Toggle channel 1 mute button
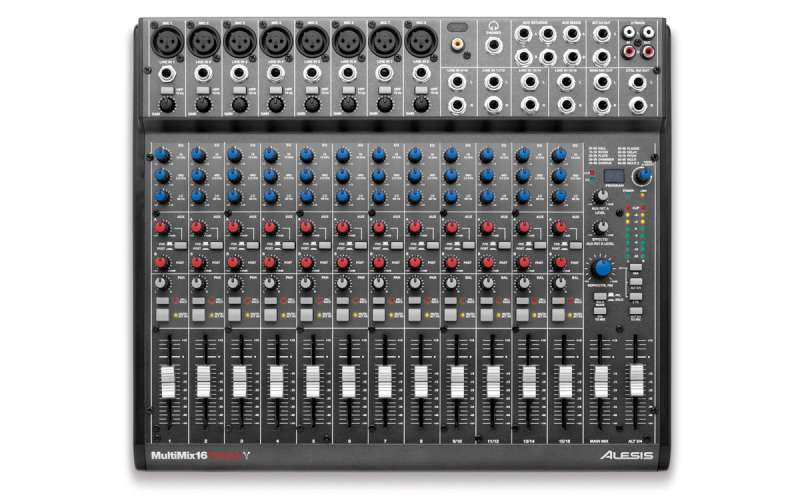 pos(162,300)
